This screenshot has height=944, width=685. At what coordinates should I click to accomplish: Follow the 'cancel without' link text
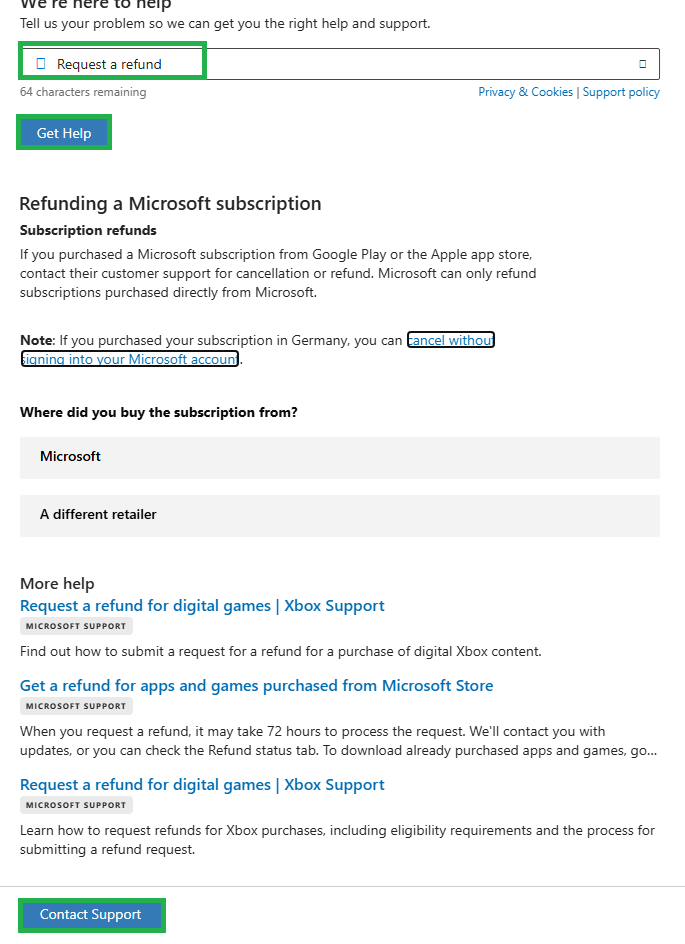(451, 340)
